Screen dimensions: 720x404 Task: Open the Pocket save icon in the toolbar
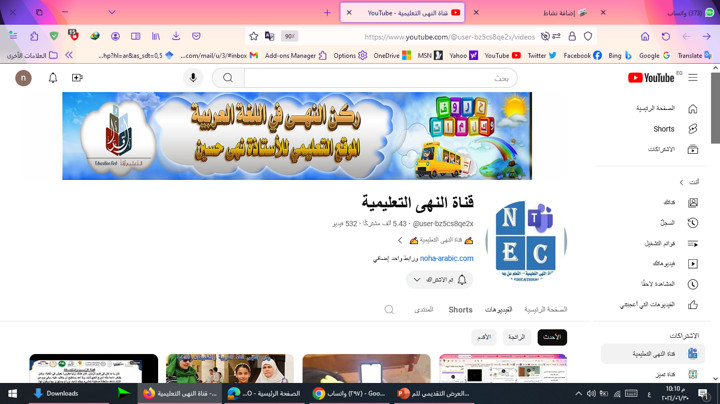[x=196, y=36]
